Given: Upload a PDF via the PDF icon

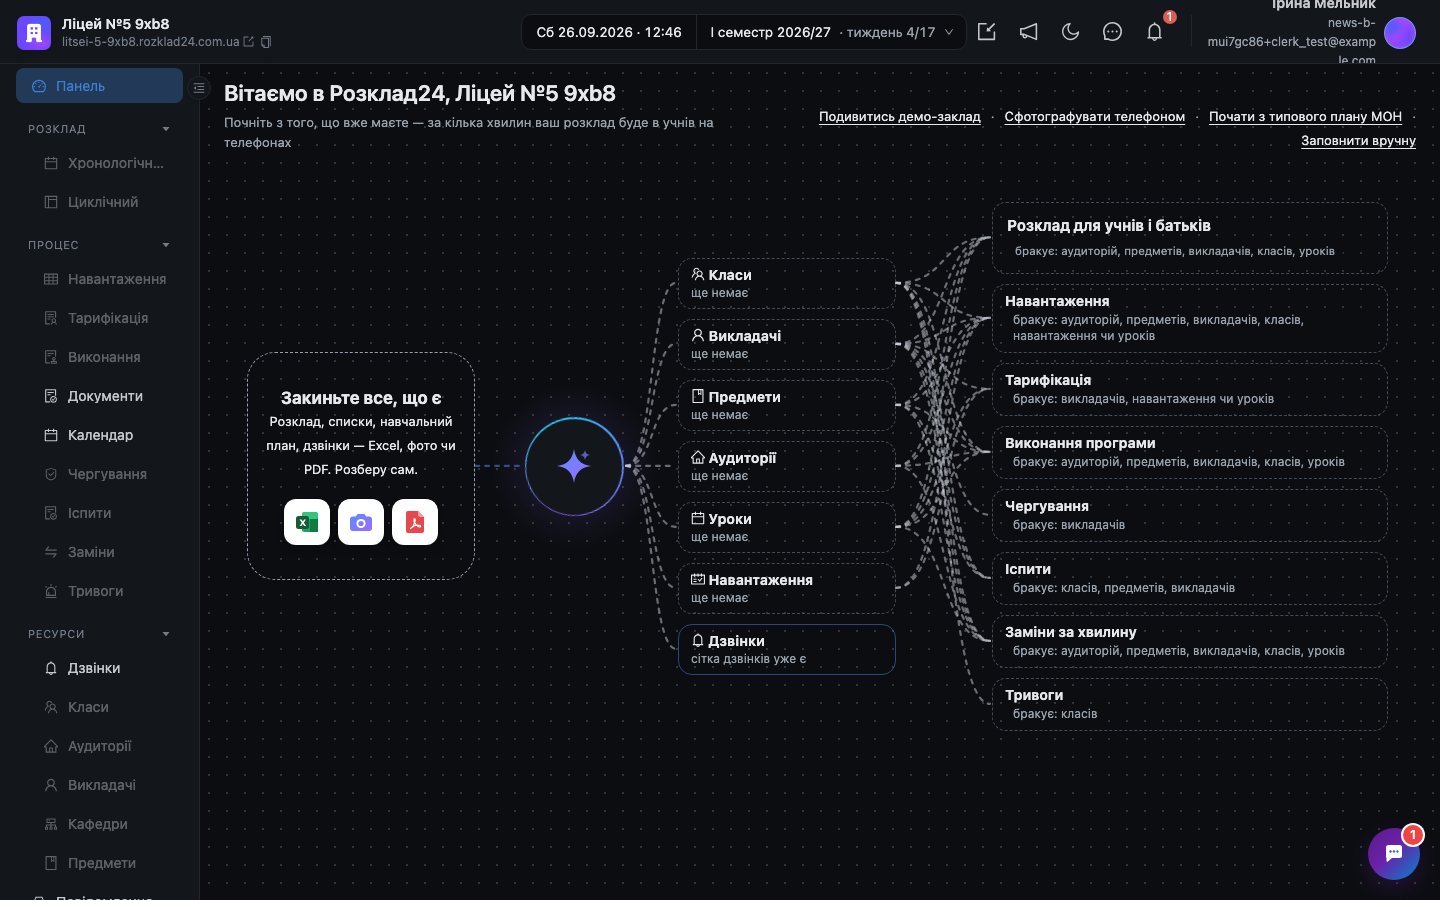Looking at the screenshot, I should click(x=415, y=522).
